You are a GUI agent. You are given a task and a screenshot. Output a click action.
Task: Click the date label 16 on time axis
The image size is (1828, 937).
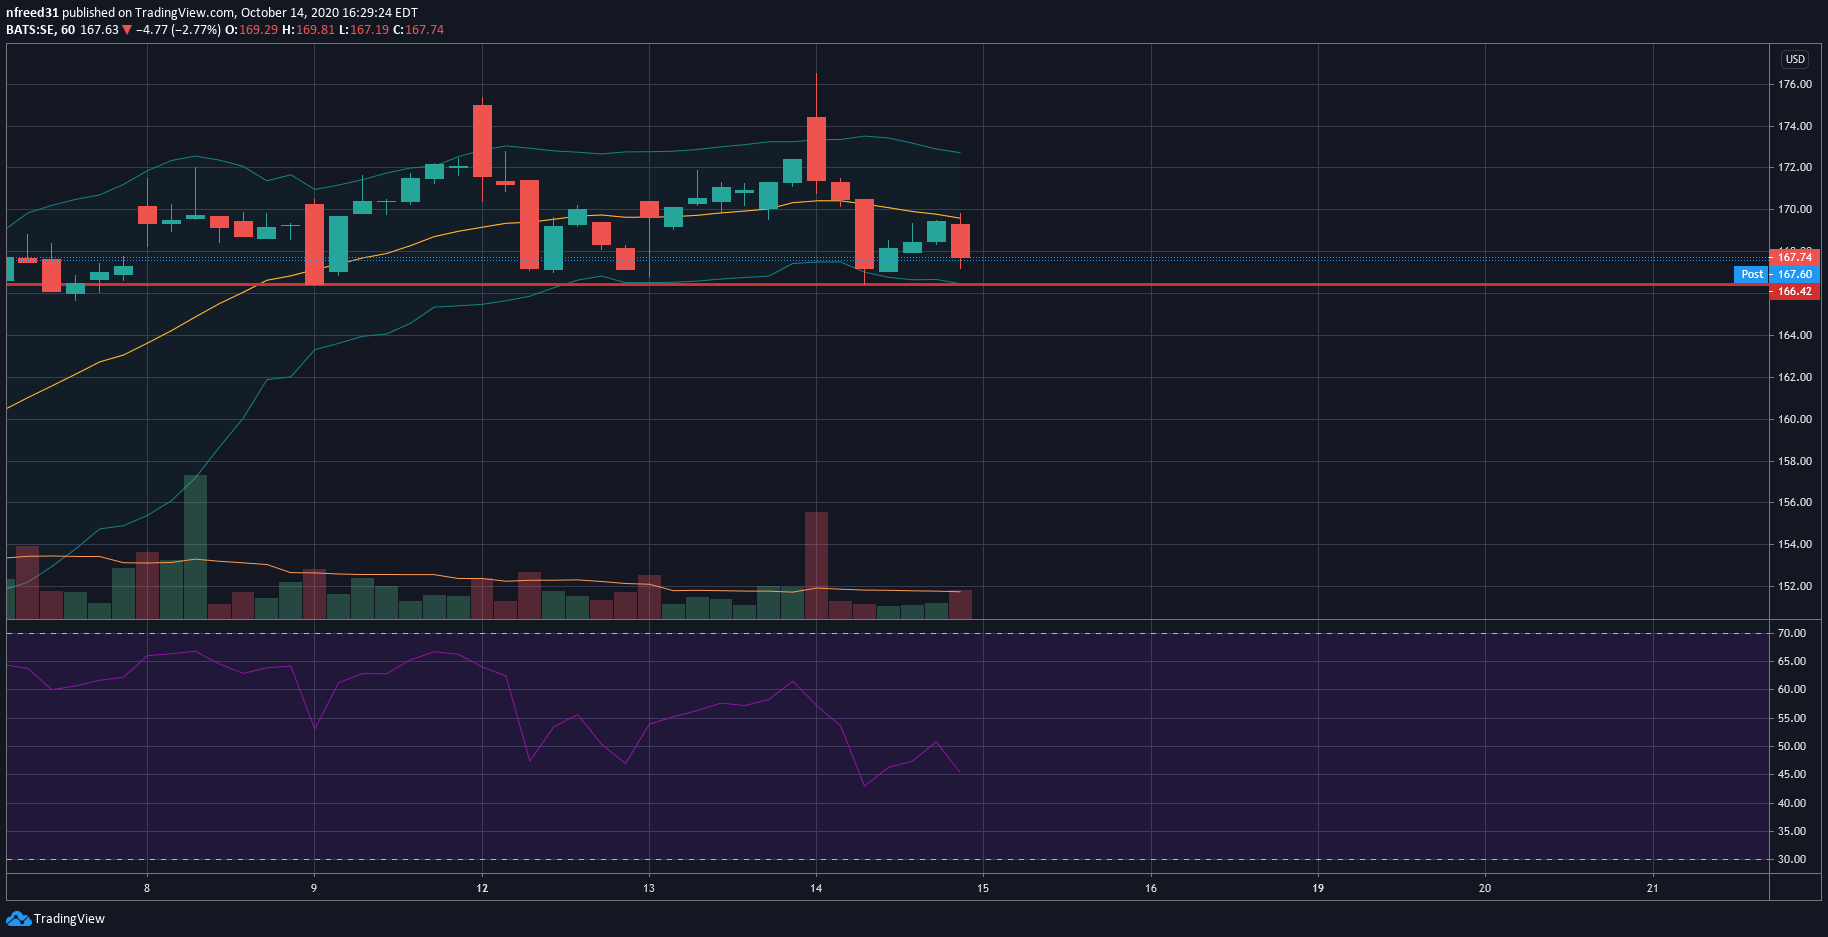[x=1151, y=888]
